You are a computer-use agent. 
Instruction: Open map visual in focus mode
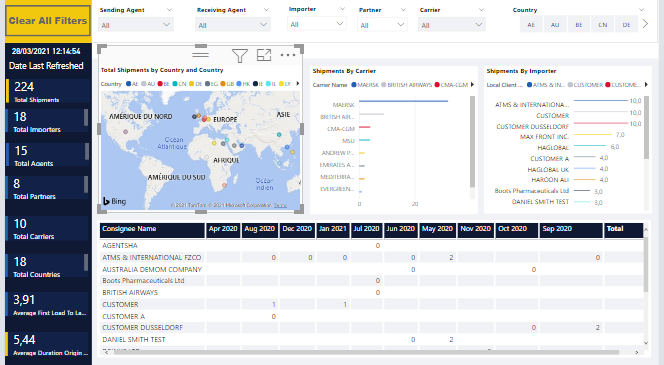pyautogui.click(x=264, y=55)
